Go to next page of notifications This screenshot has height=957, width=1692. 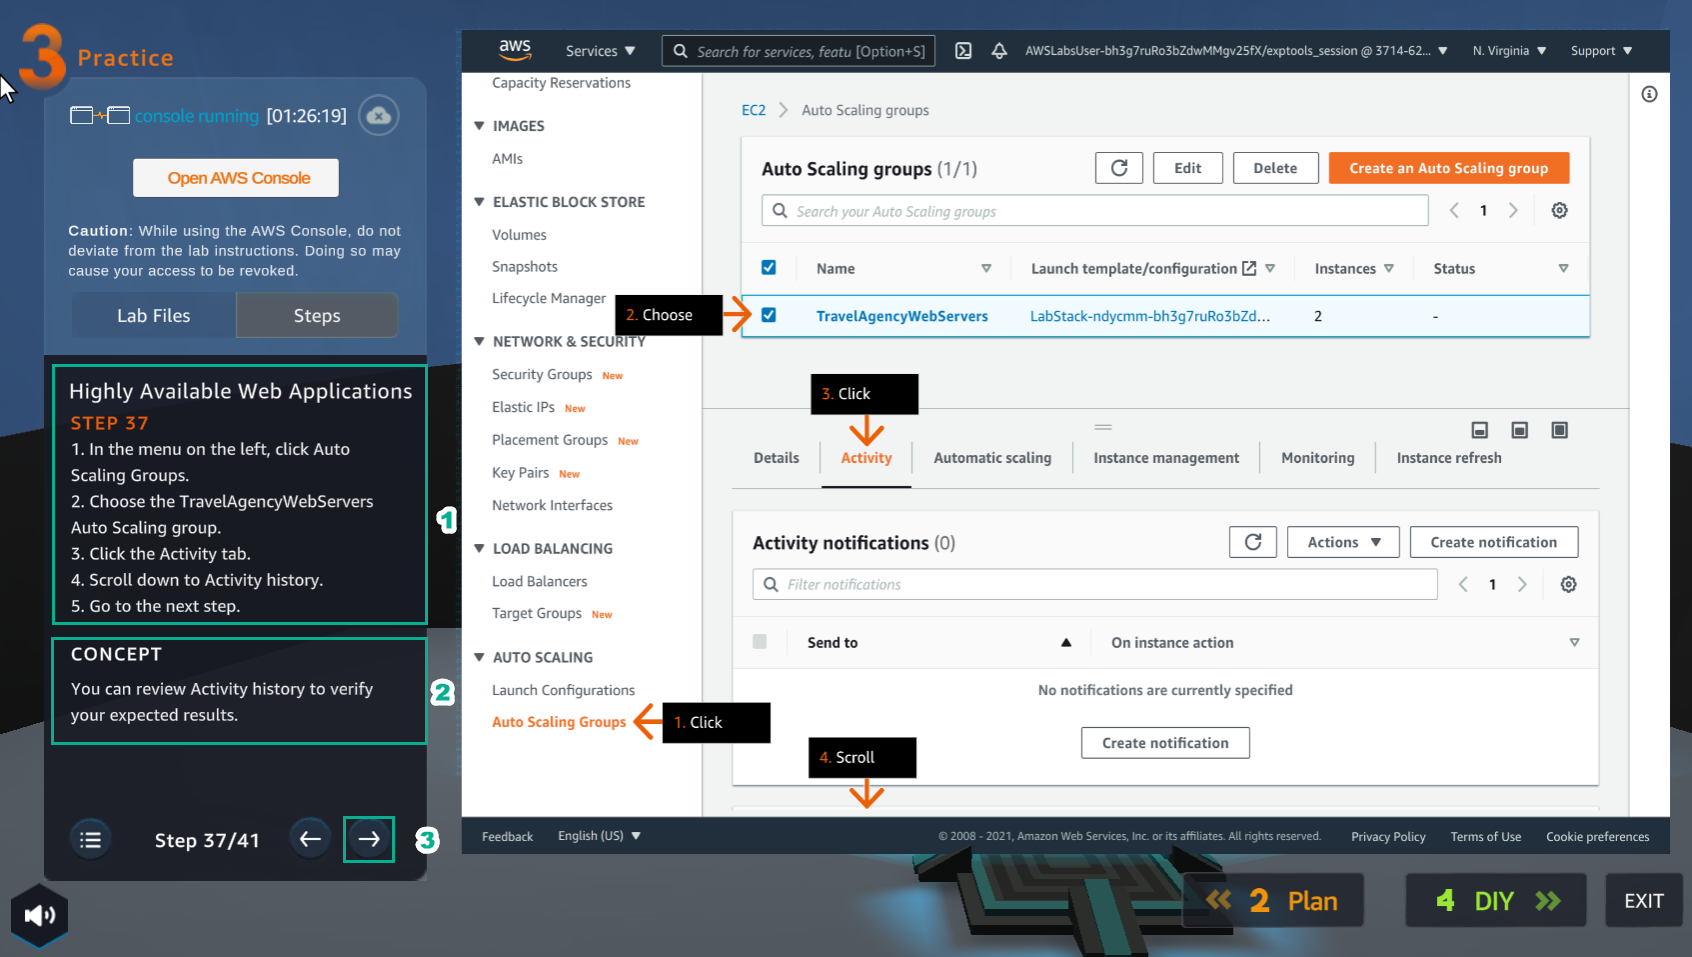1522,584
